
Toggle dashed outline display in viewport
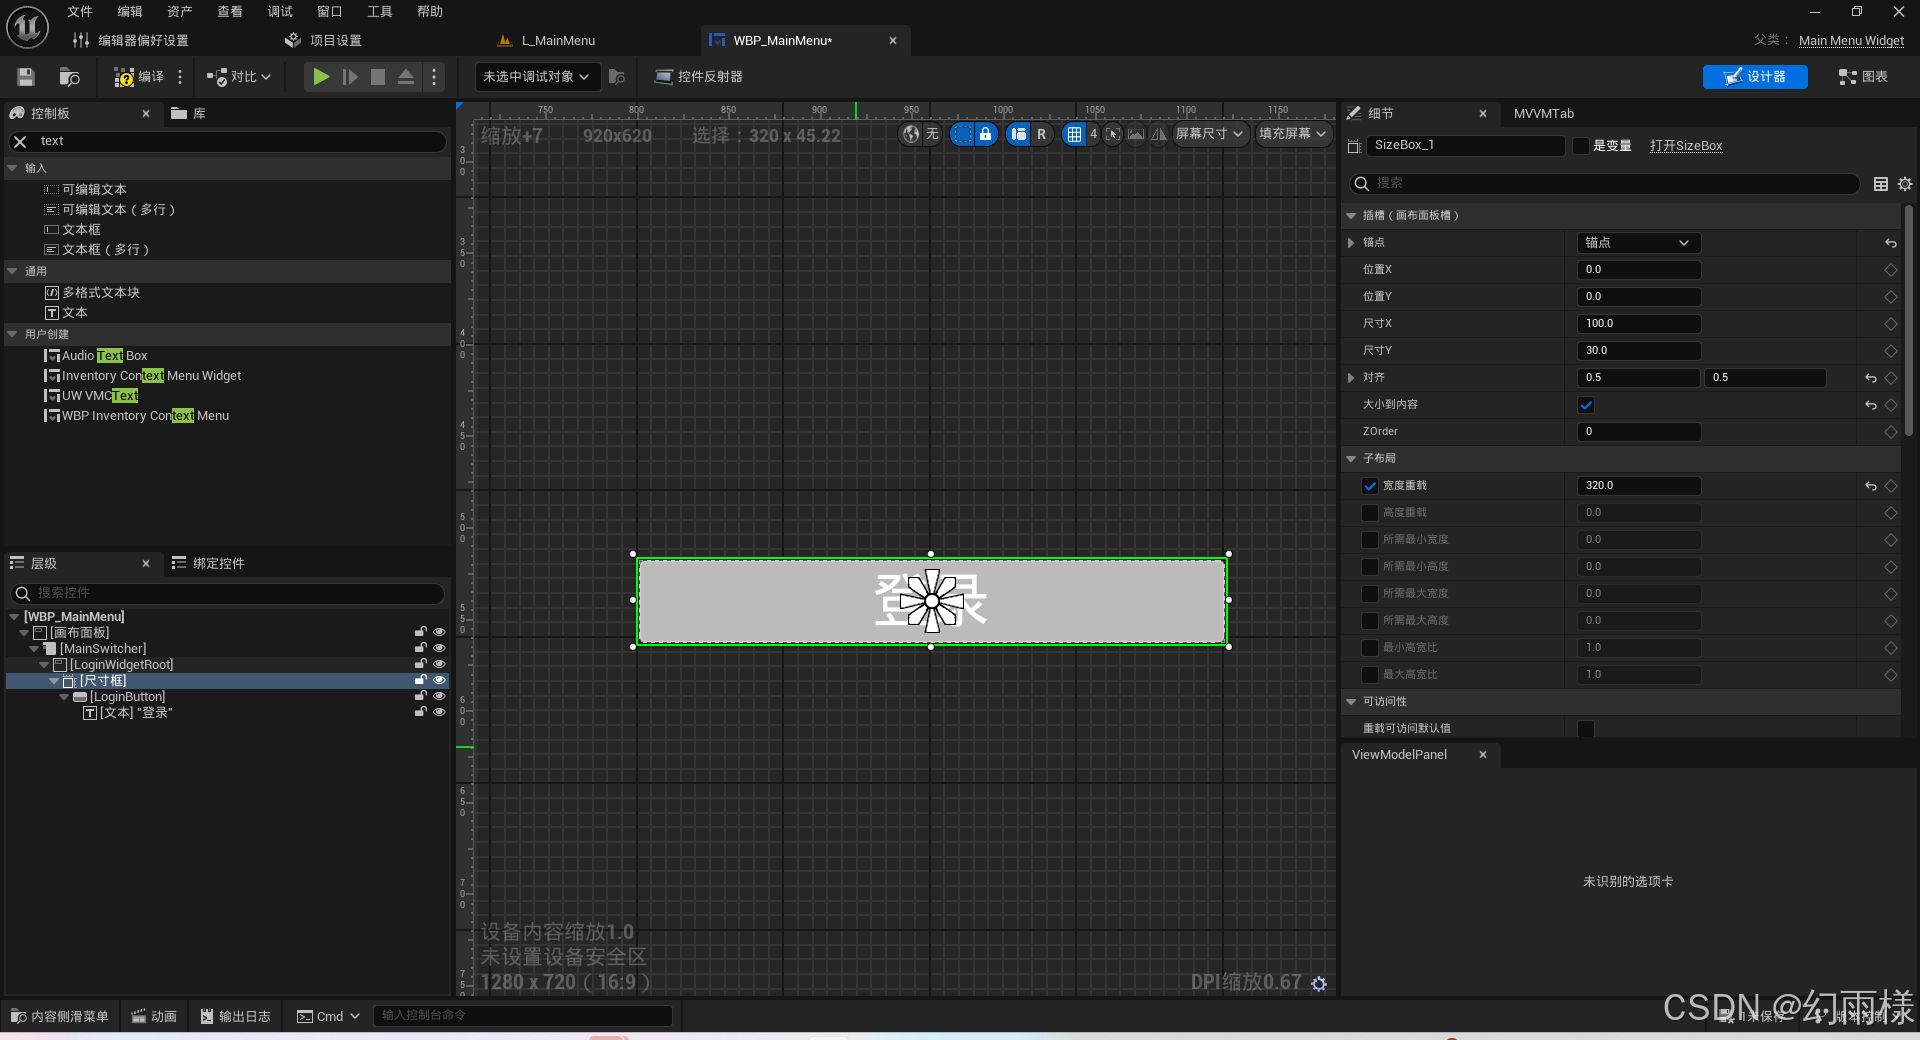962,134
